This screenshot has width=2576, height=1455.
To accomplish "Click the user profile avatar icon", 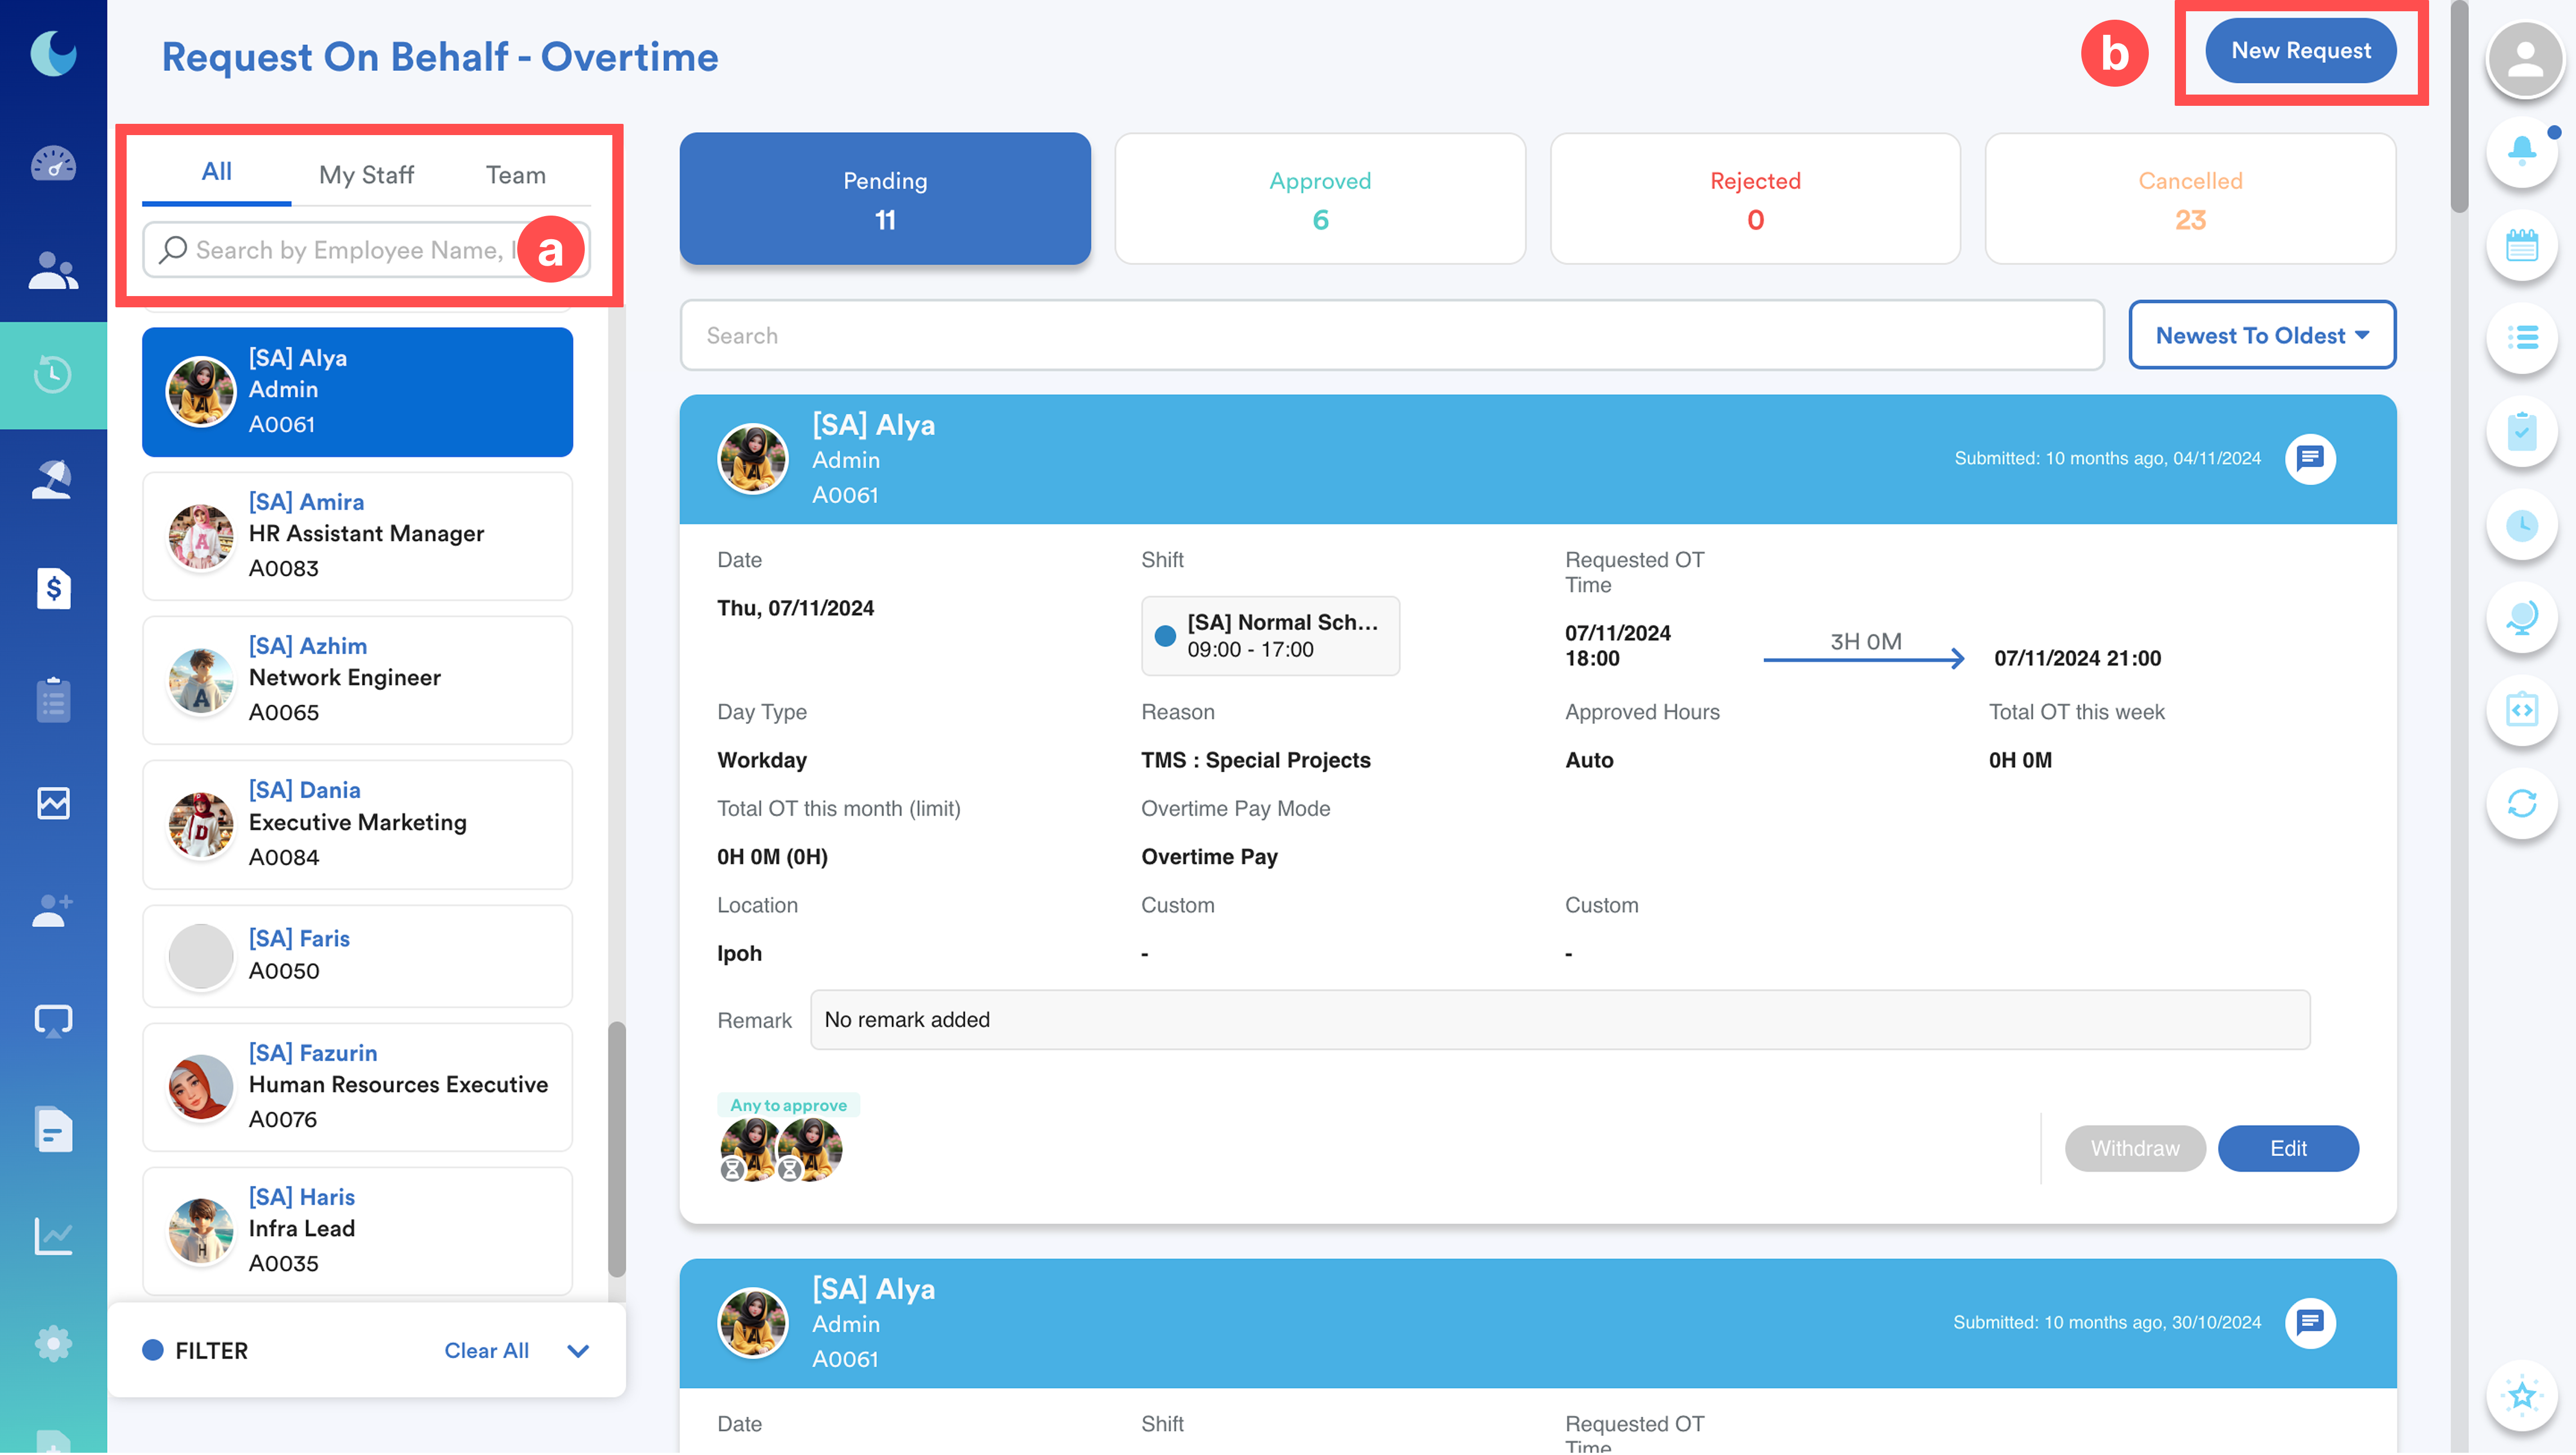I will (x=2524, y=60).
